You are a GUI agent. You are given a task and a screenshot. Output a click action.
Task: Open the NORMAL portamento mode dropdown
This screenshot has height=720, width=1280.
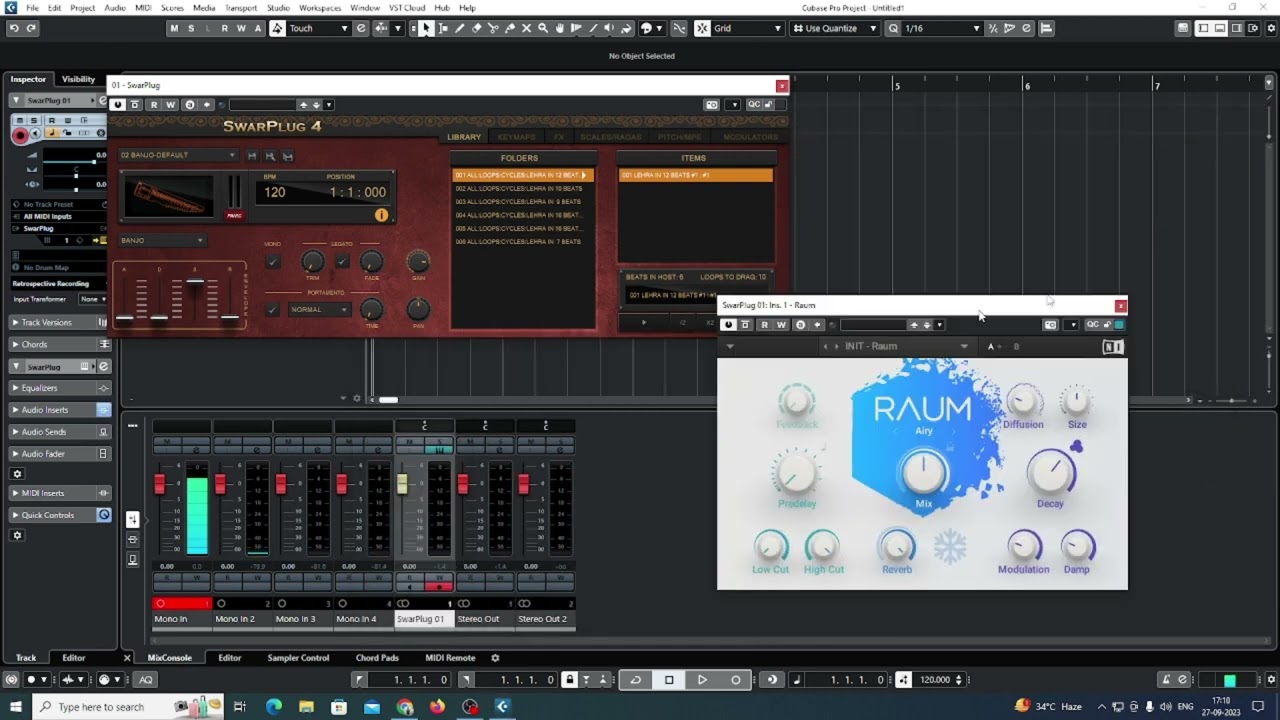coord(318,310)
